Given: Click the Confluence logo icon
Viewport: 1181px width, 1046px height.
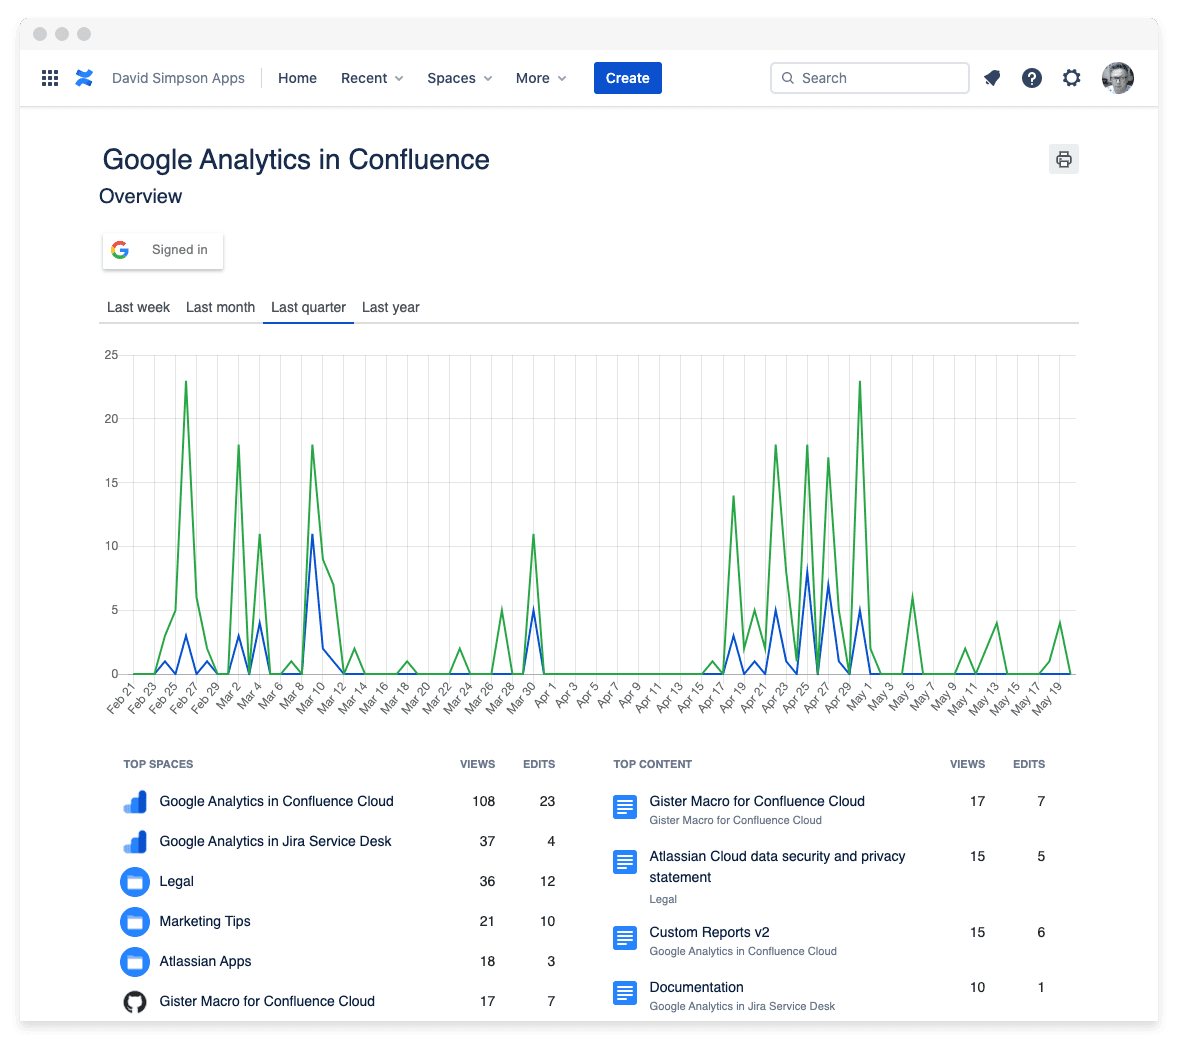Looking at the screenshot, I should pos(84,78).
